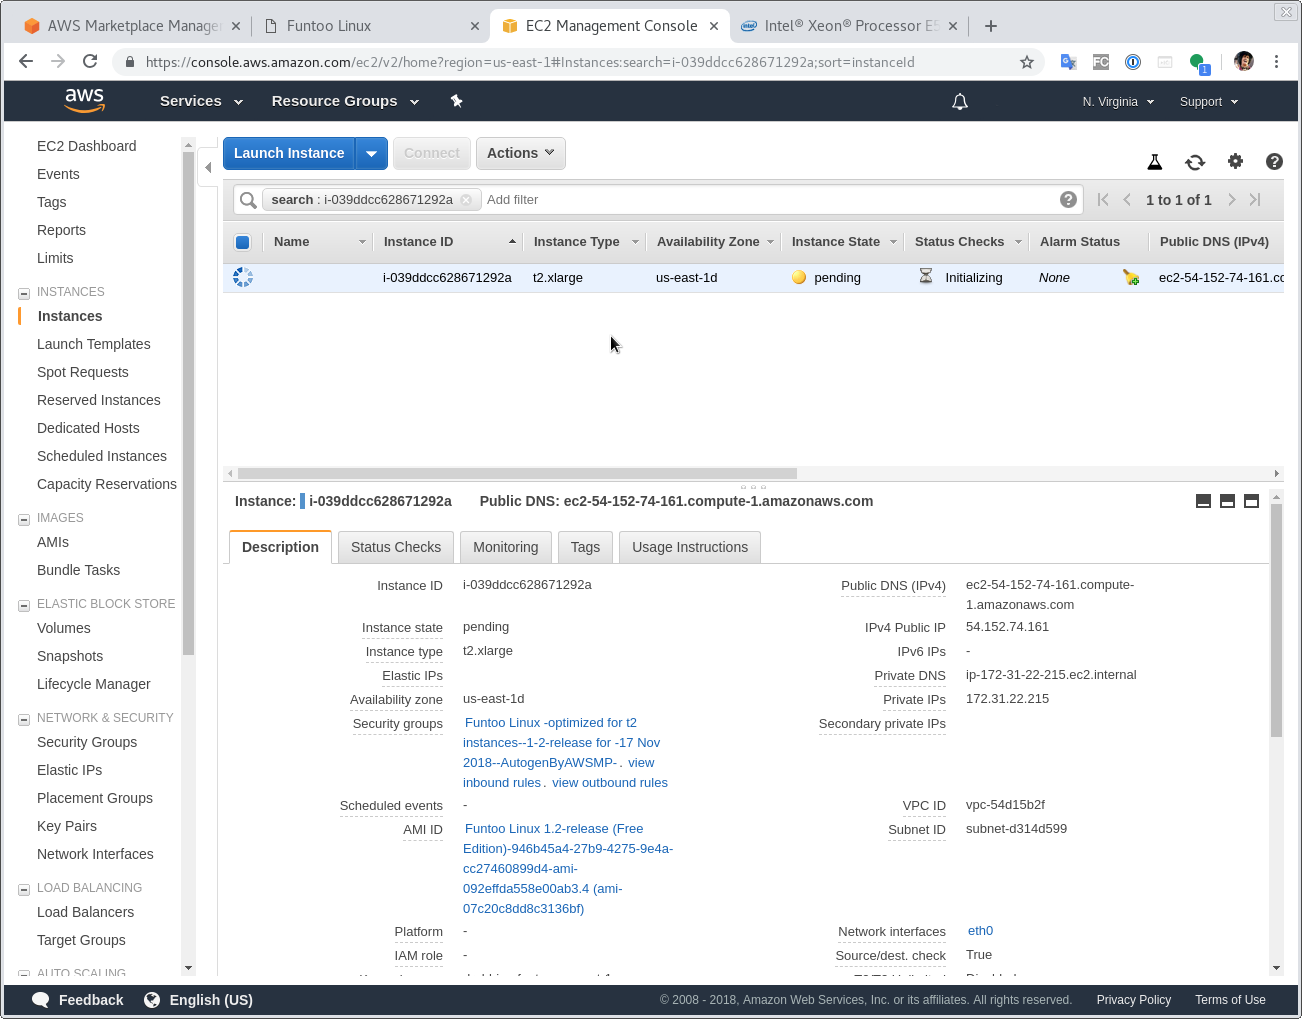Minimize the details pane layout icon
This screenshot has width=1302, height=1019.
click(1204, 501)
